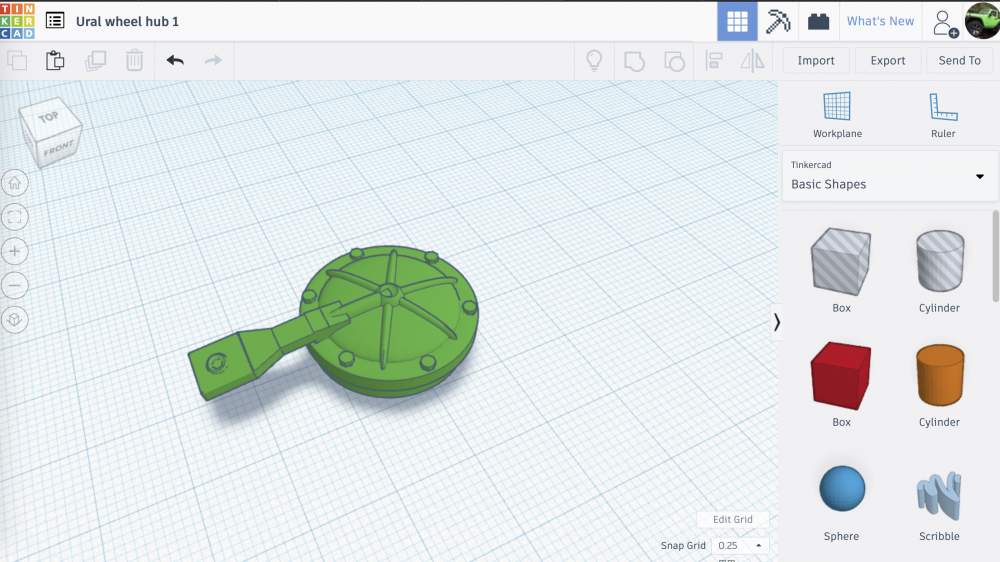The height and width of the screenshot is (562, 1000).
Task: Toggle orthographic perspective view cube icon
Action: (15, 320)
